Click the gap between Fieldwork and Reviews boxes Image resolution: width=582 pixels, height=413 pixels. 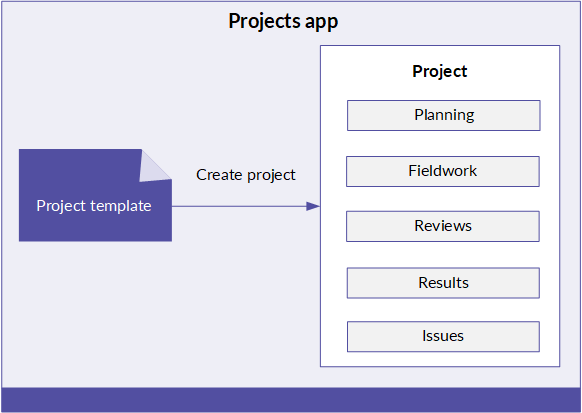pos(443,199)
